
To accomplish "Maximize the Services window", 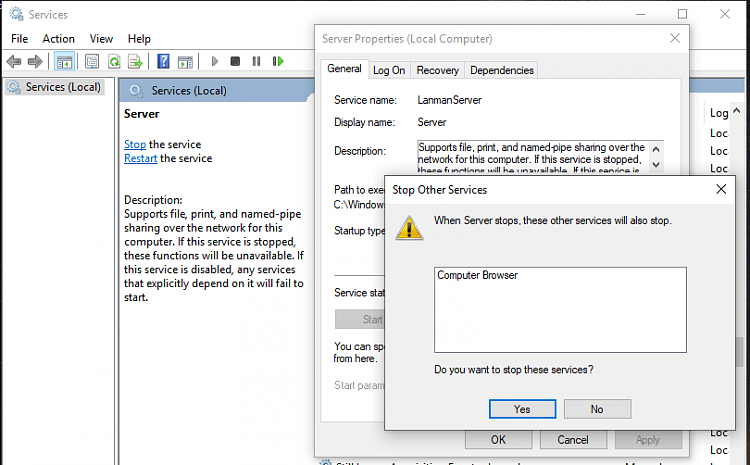I will point(682,14).
